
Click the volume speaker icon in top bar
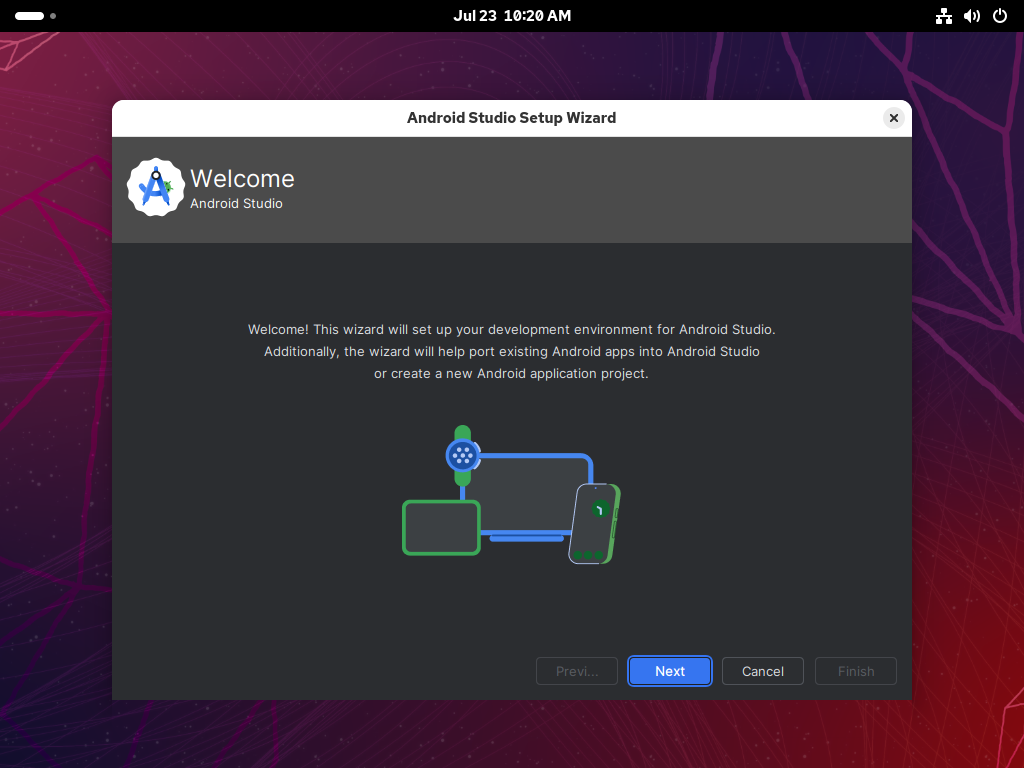click(x=972, y=16)
